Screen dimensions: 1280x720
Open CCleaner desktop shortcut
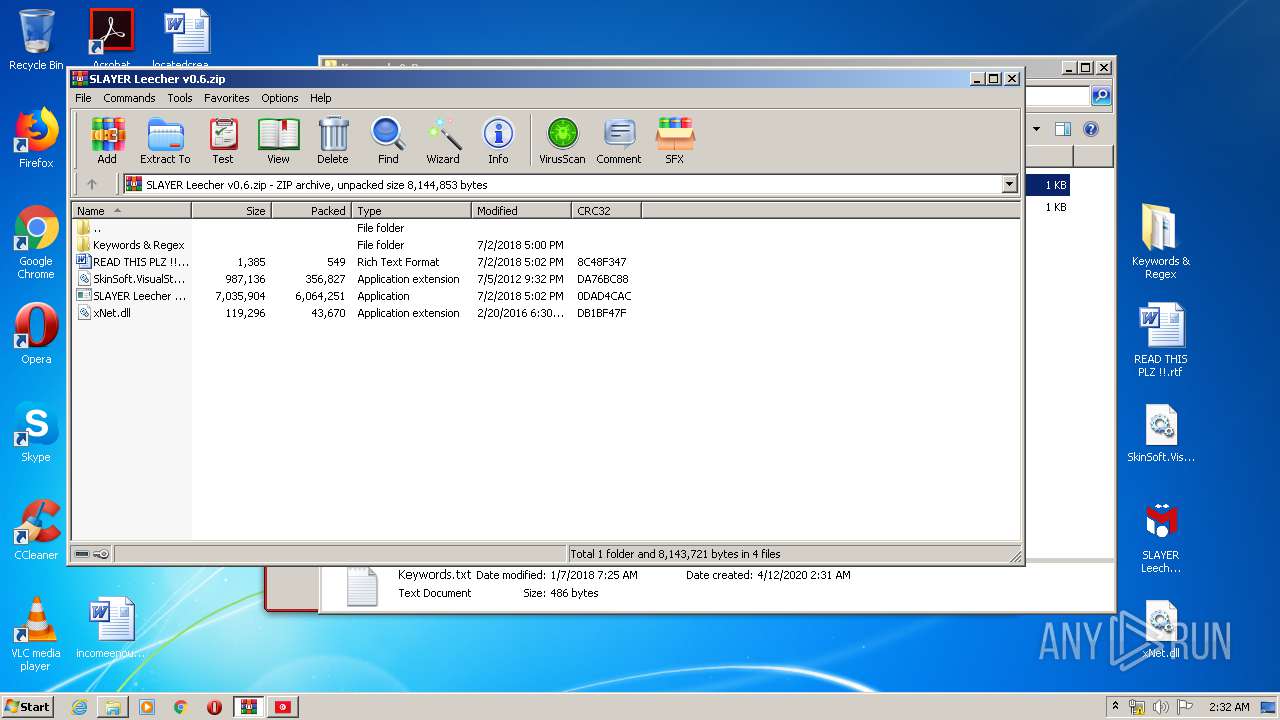pos(36,530)
